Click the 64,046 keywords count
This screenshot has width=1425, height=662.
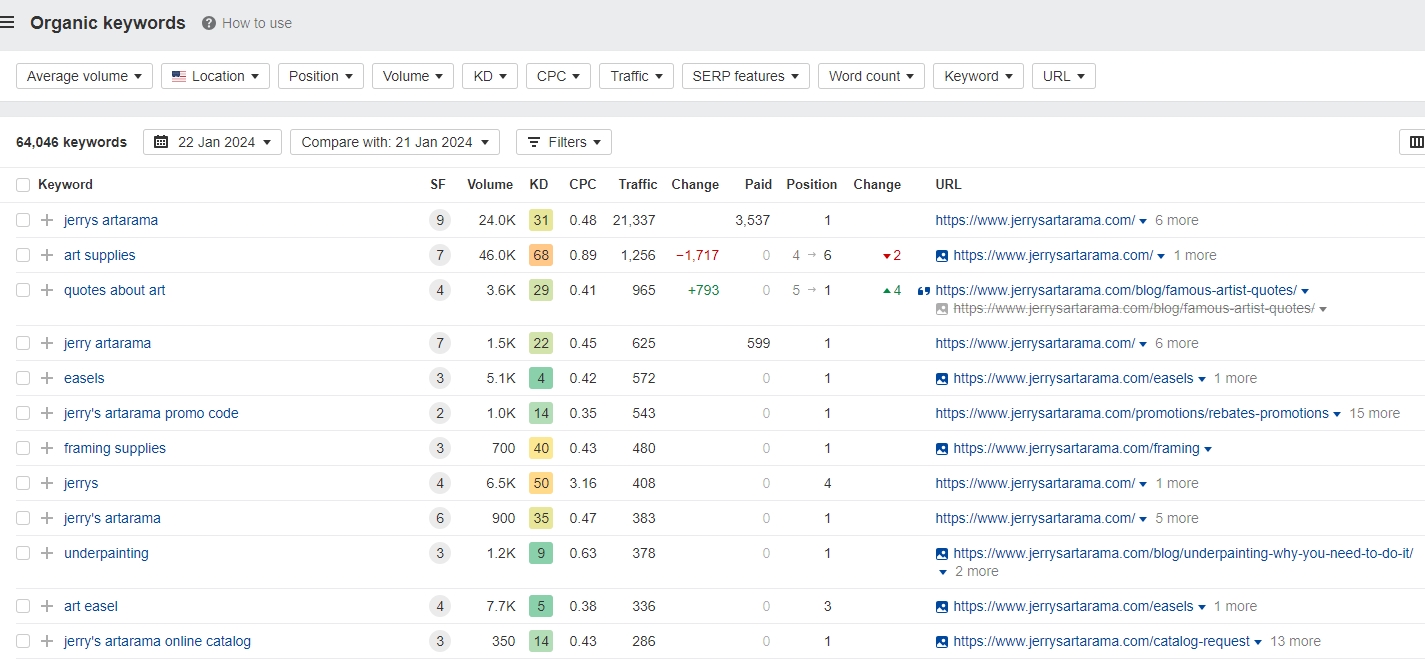coord(71,142)
